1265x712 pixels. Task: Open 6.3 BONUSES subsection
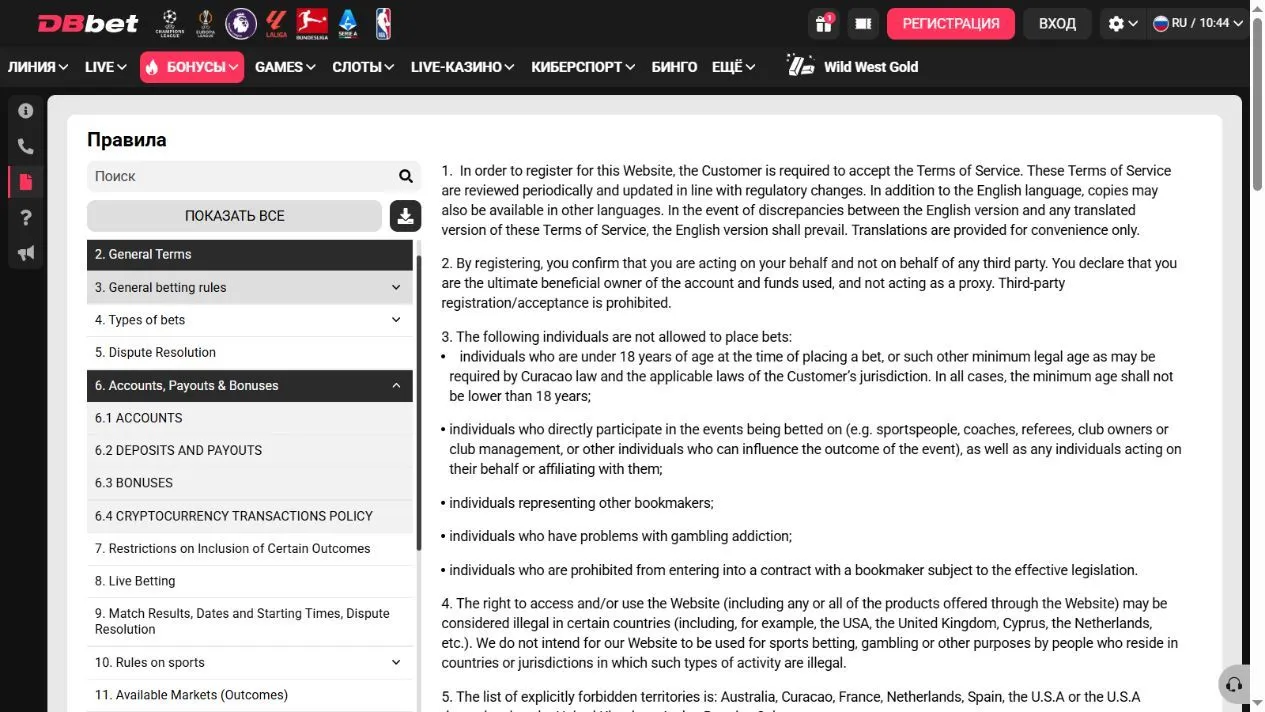(x=250, y=483)
